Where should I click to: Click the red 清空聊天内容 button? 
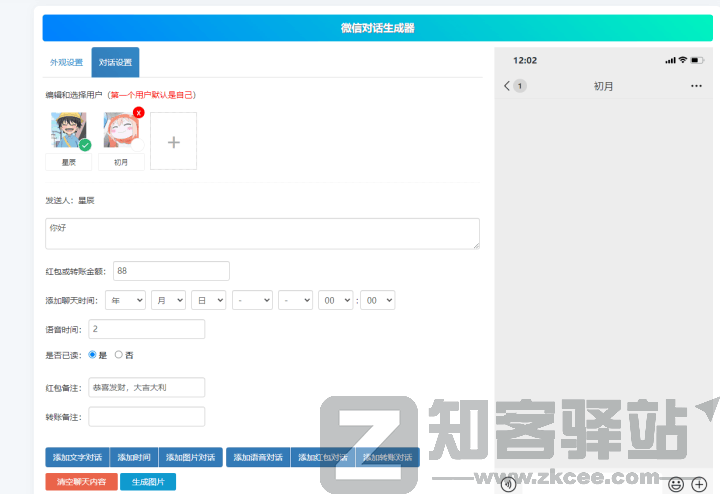click(81, 482)
